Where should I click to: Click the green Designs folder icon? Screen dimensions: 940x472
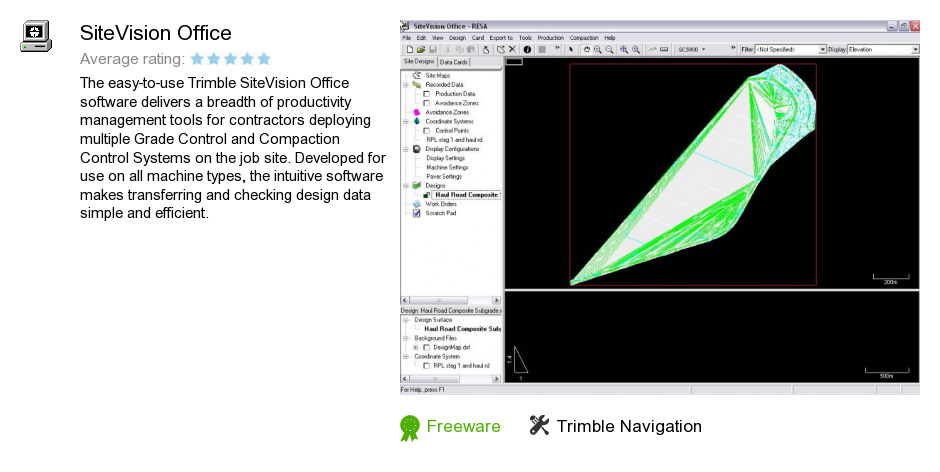[417, 185]
